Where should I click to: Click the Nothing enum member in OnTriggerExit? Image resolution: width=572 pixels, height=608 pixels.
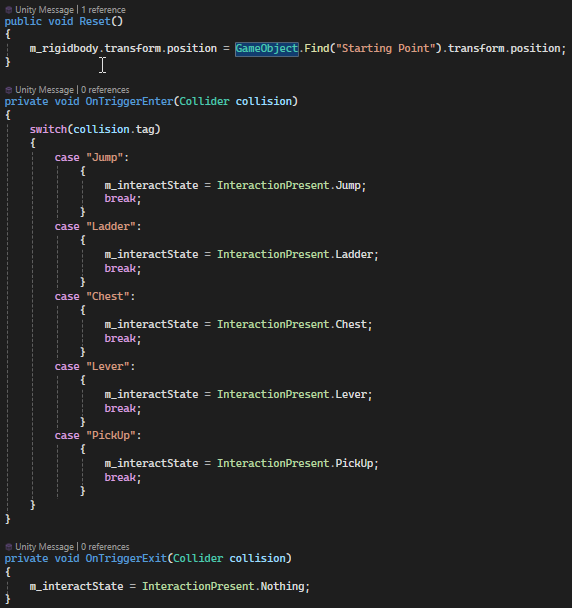(282, 586)
